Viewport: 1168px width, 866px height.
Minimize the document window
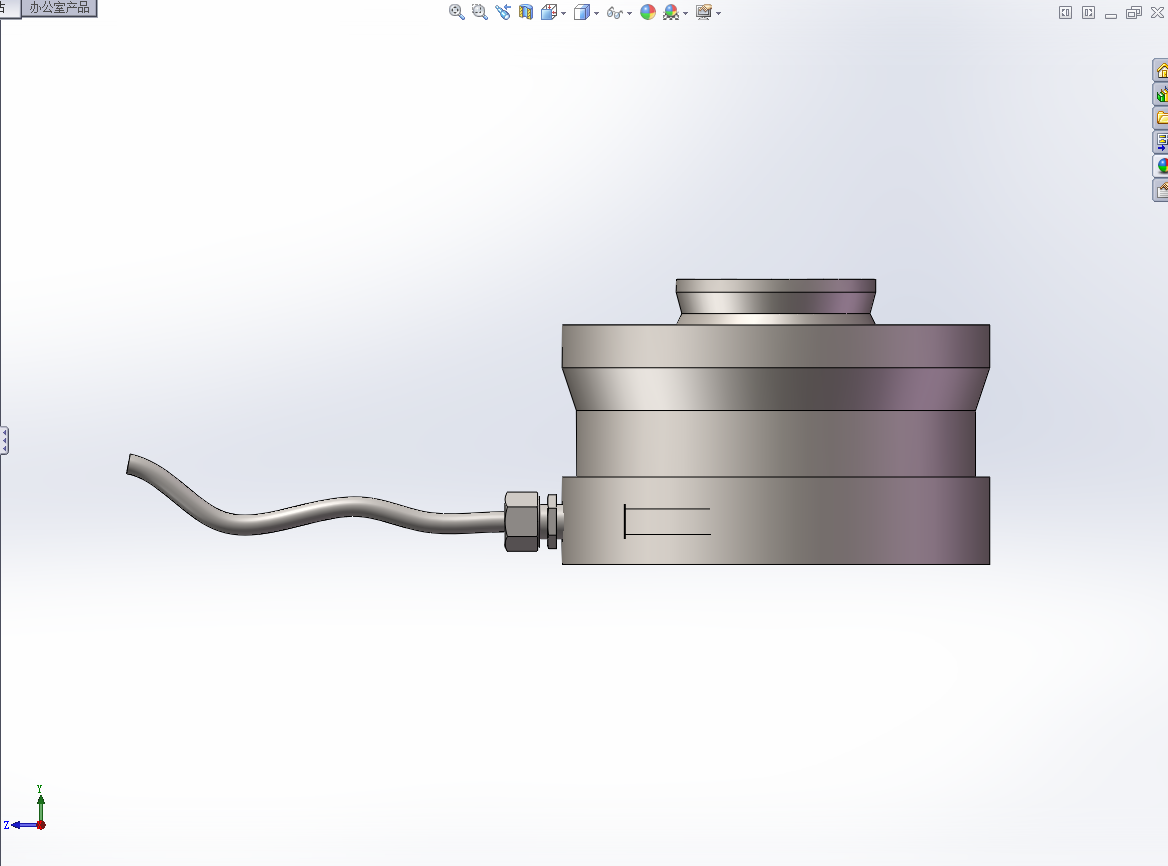pos(1111,14)
